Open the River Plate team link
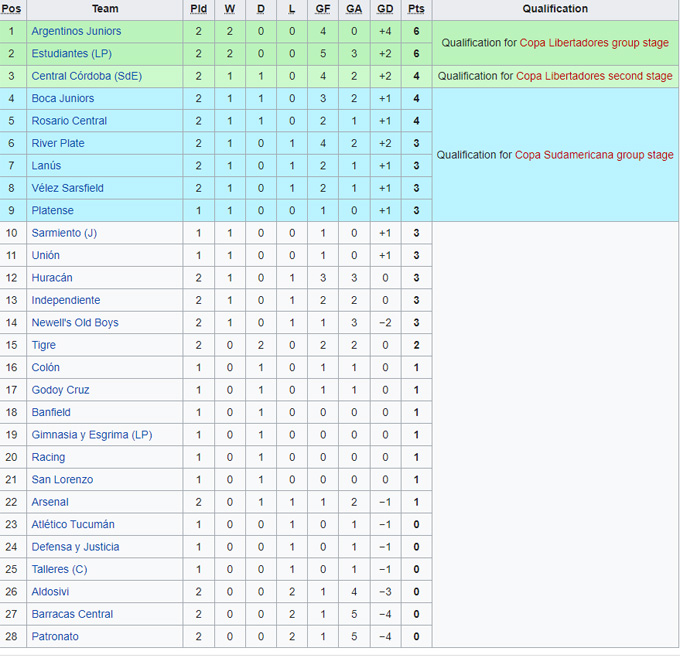 58,143
